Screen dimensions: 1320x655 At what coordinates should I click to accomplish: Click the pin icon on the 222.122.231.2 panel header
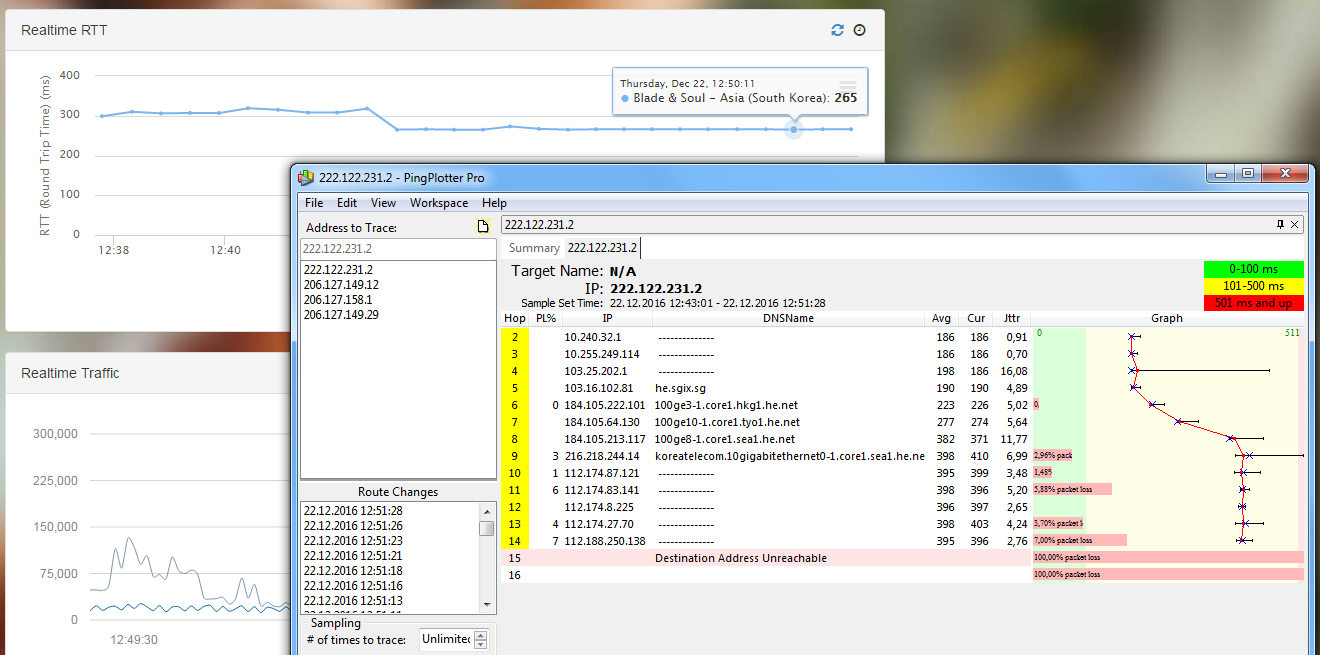[x=1280, y=225]
